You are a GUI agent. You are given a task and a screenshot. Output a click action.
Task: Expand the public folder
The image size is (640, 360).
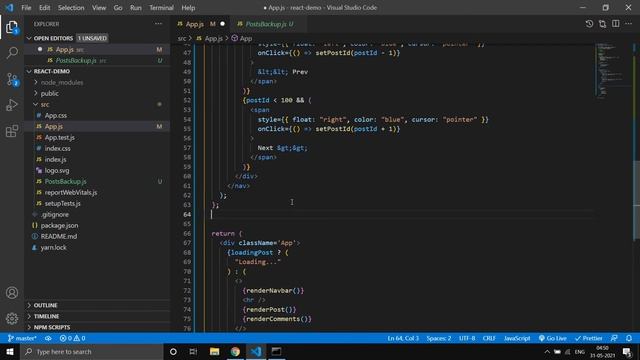tap(98, 93)
